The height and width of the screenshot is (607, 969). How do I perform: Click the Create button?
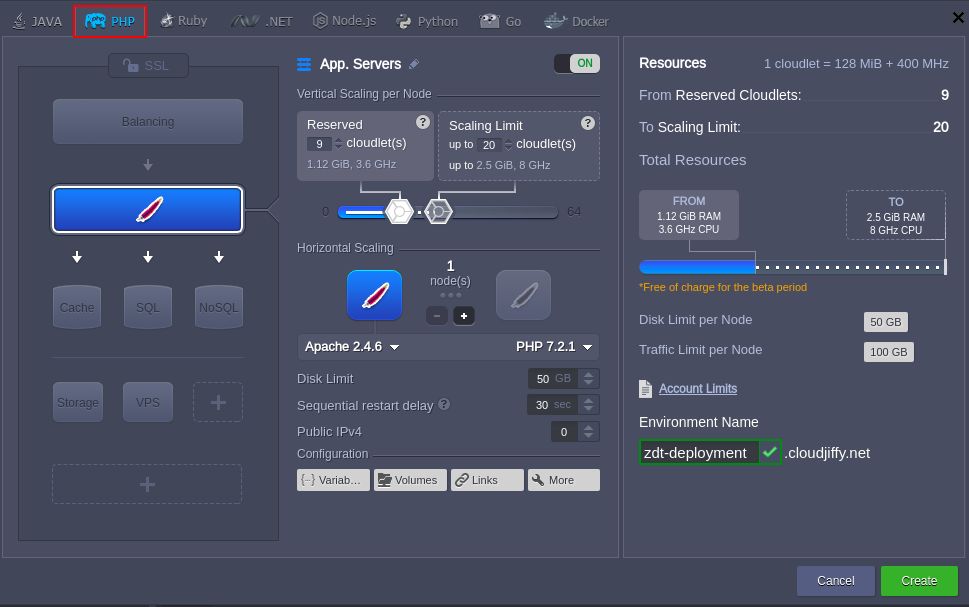coord(919,581)
